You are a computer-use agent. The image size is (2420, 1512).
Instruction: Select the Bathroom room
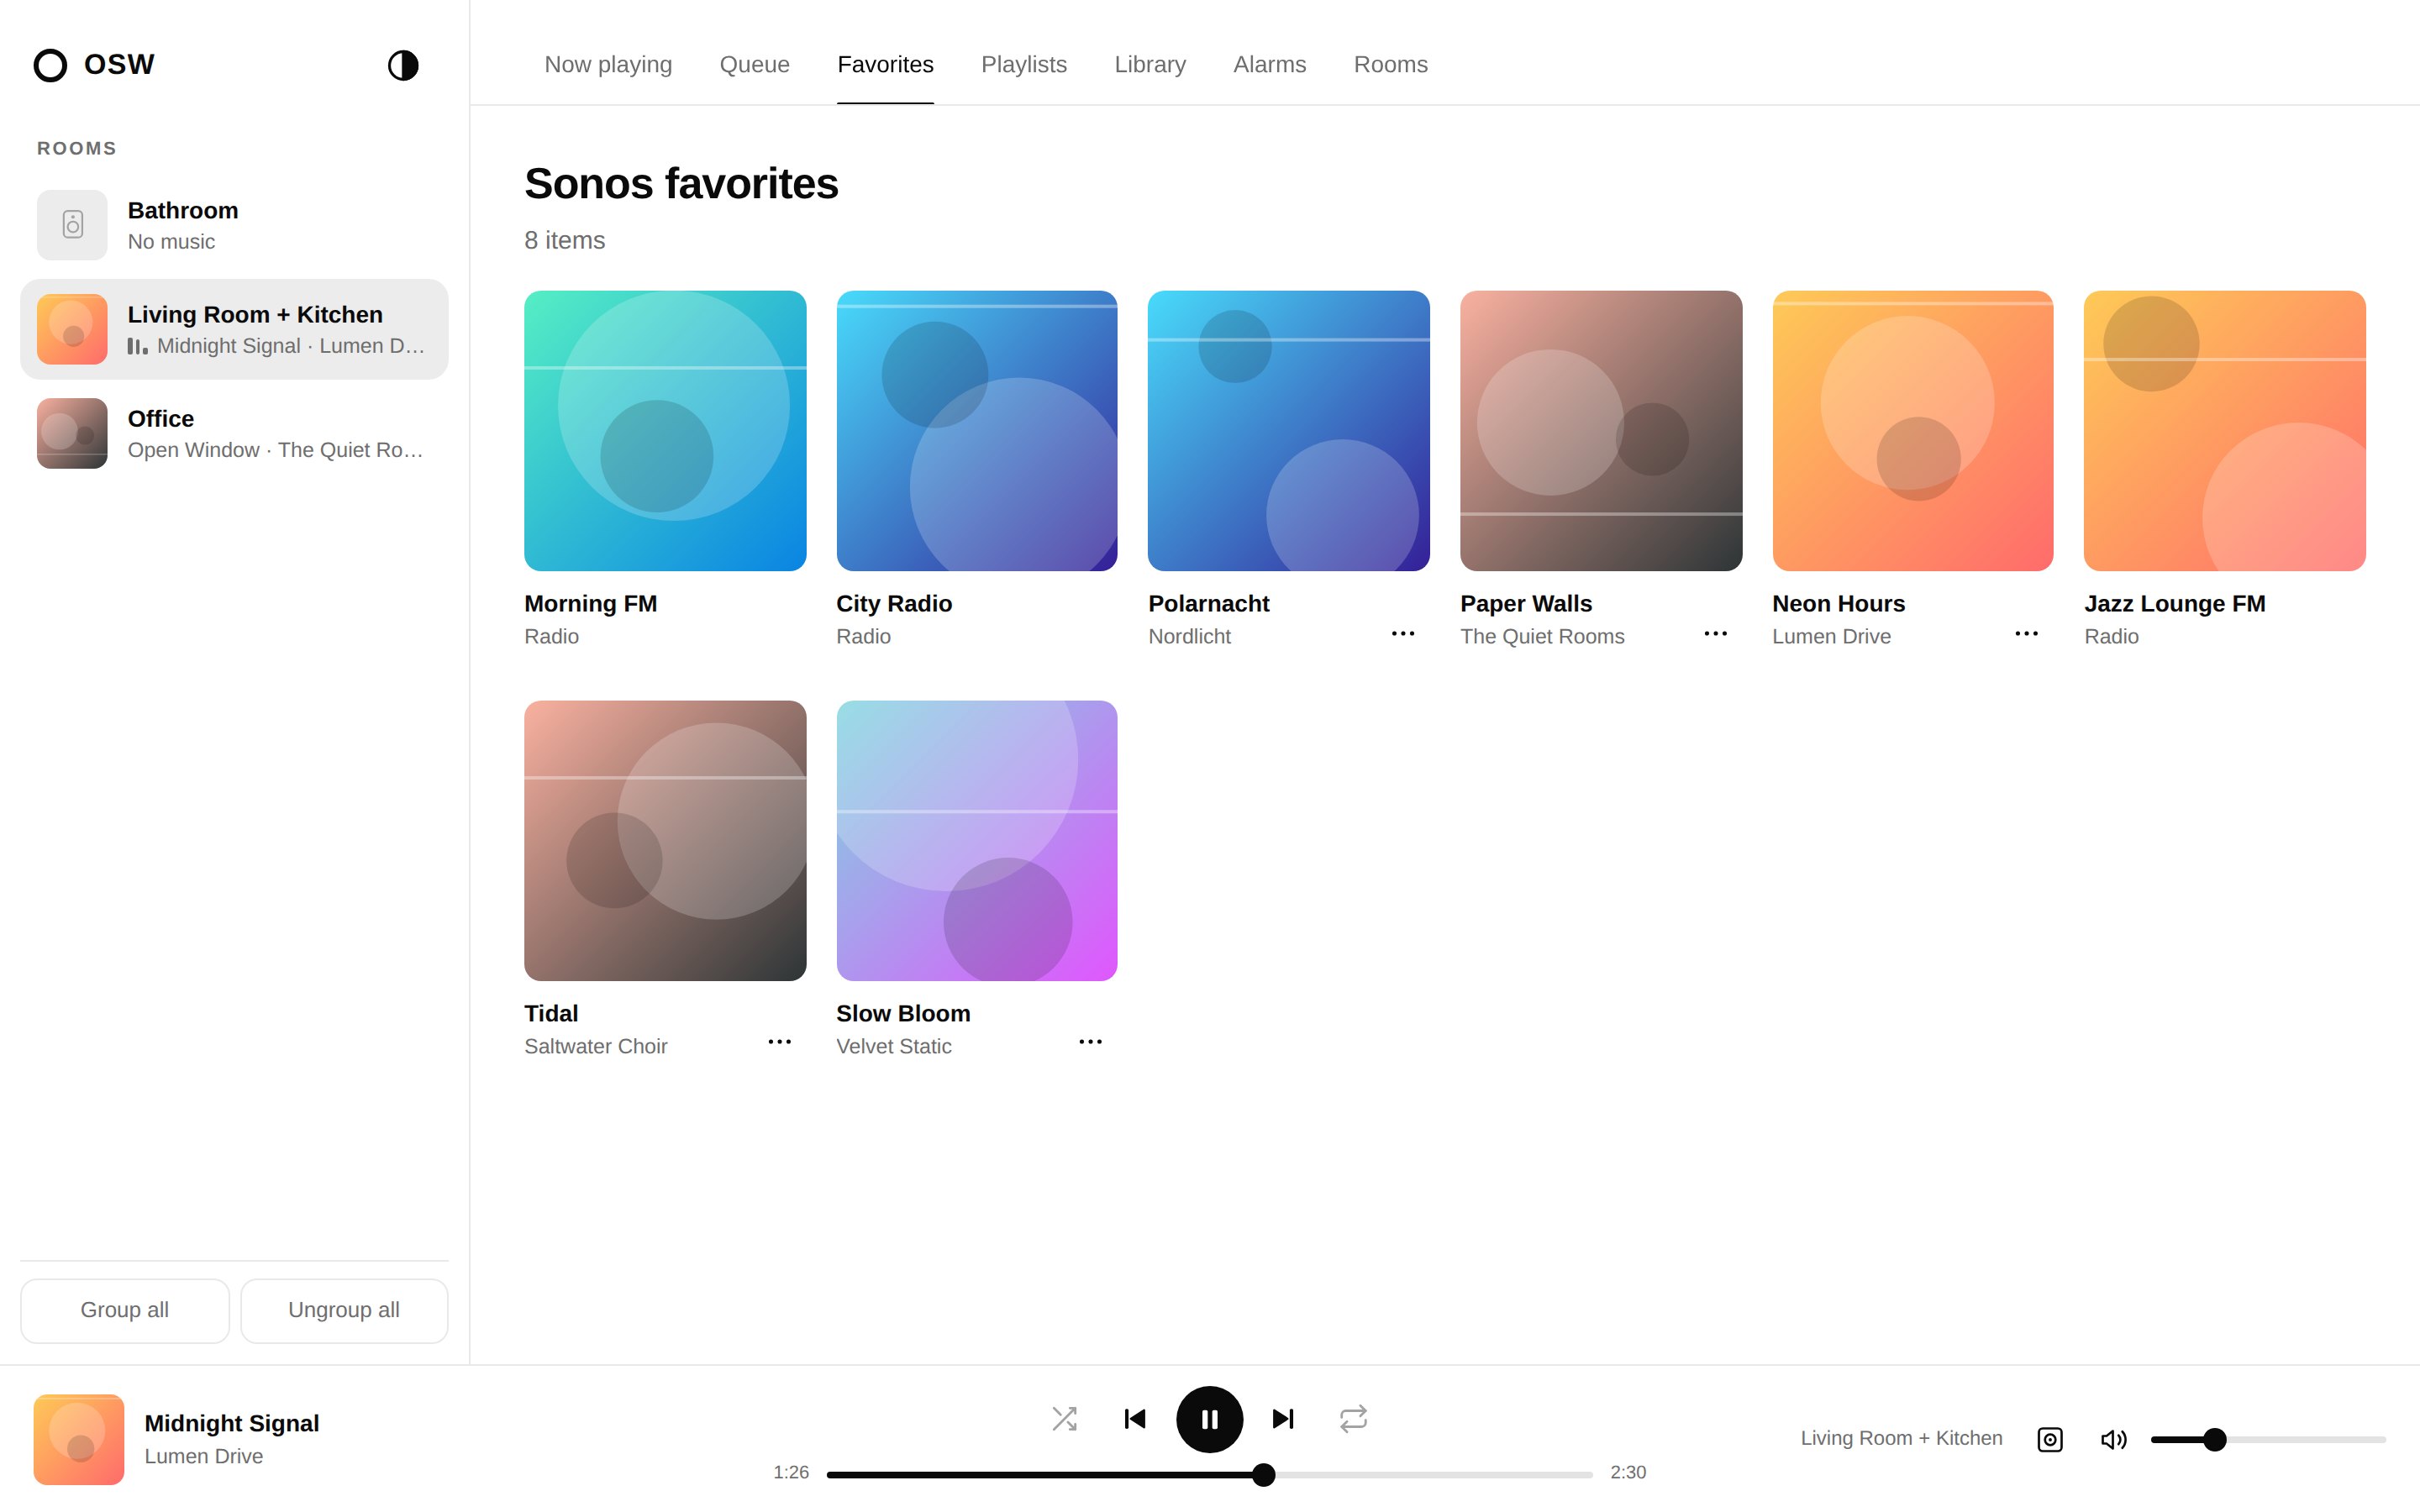[x=234, y=225]
